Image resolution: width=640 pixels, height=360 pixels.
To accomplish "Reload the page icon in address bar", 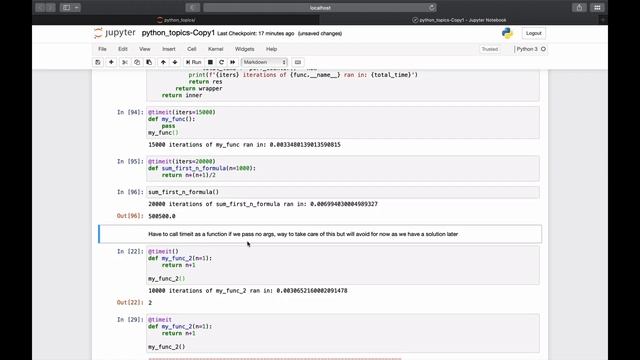I will pos(431,7).
